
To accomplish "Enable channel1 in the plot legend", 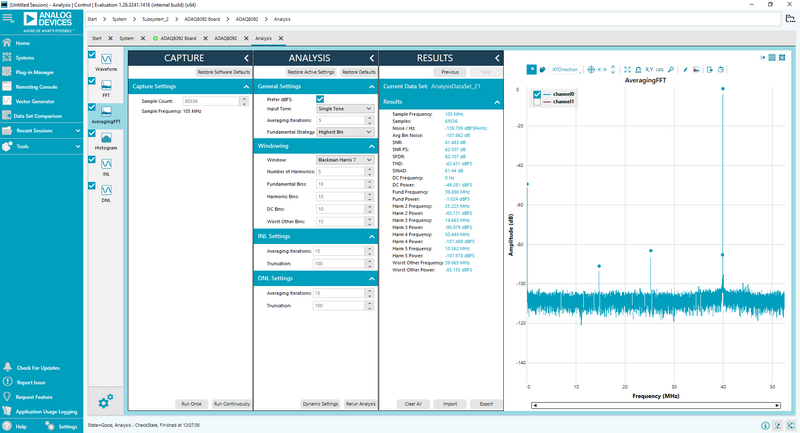I will [x=537, y=102].
